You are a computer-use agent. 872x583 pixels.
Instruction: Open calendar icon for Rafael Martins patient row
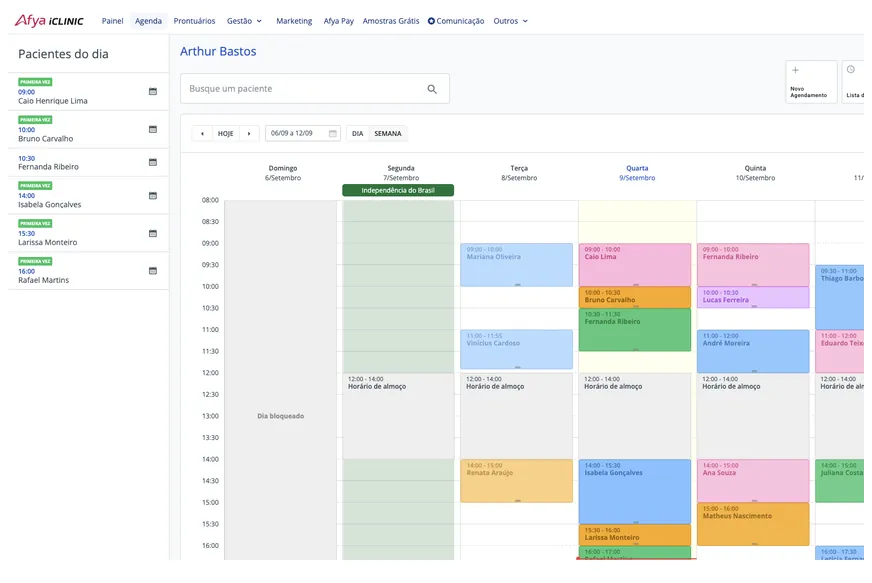153,271
